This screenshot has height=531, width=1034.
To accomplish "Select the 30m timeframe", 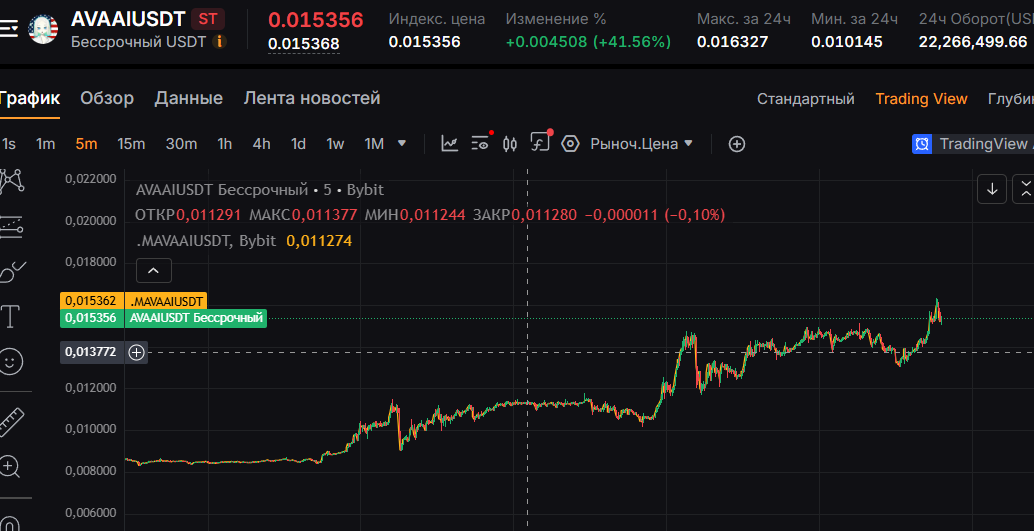I will [x=181, y=144].
